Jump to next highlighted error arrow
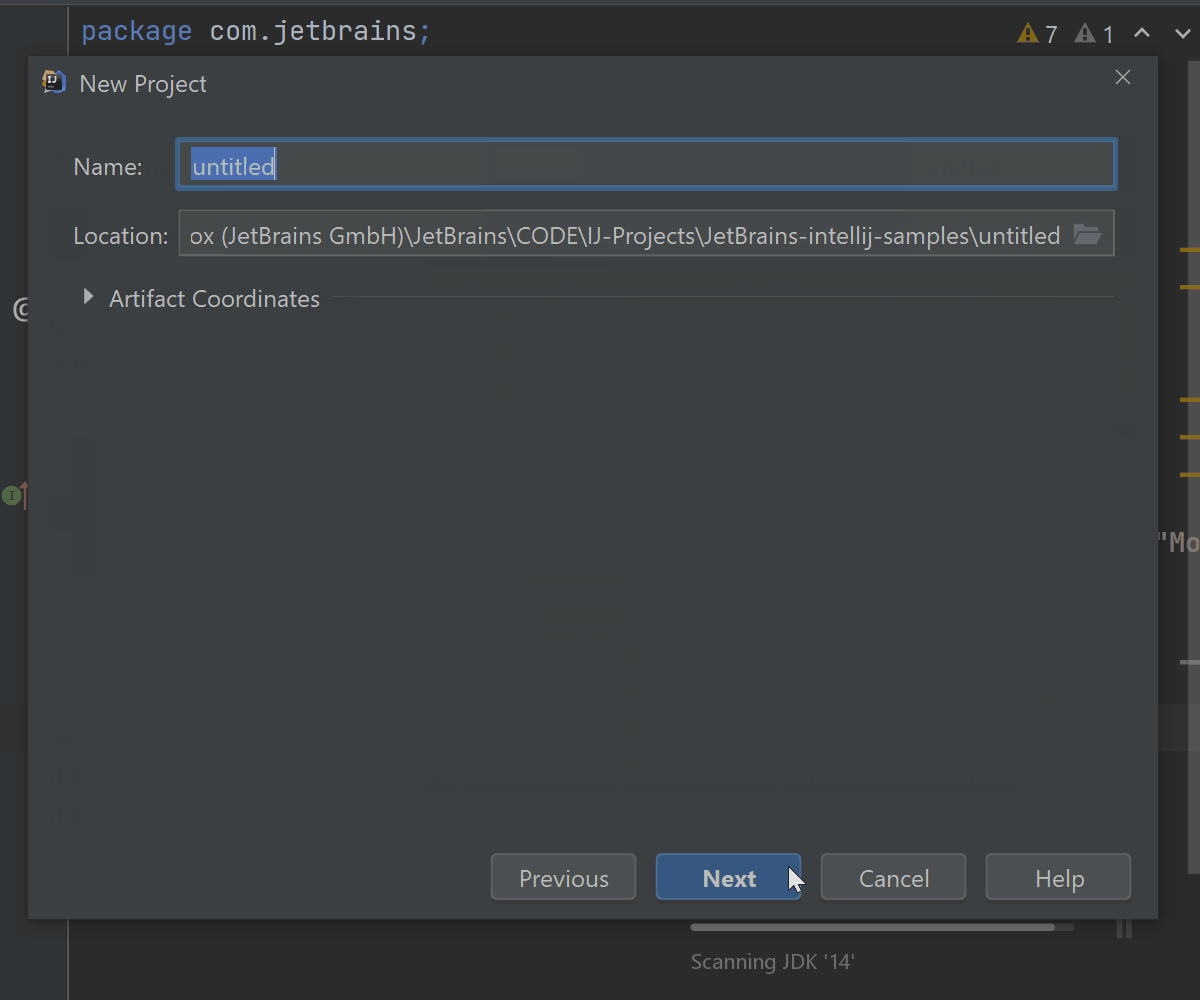Screen dimensions: 1200x1000 [1182, 33]
